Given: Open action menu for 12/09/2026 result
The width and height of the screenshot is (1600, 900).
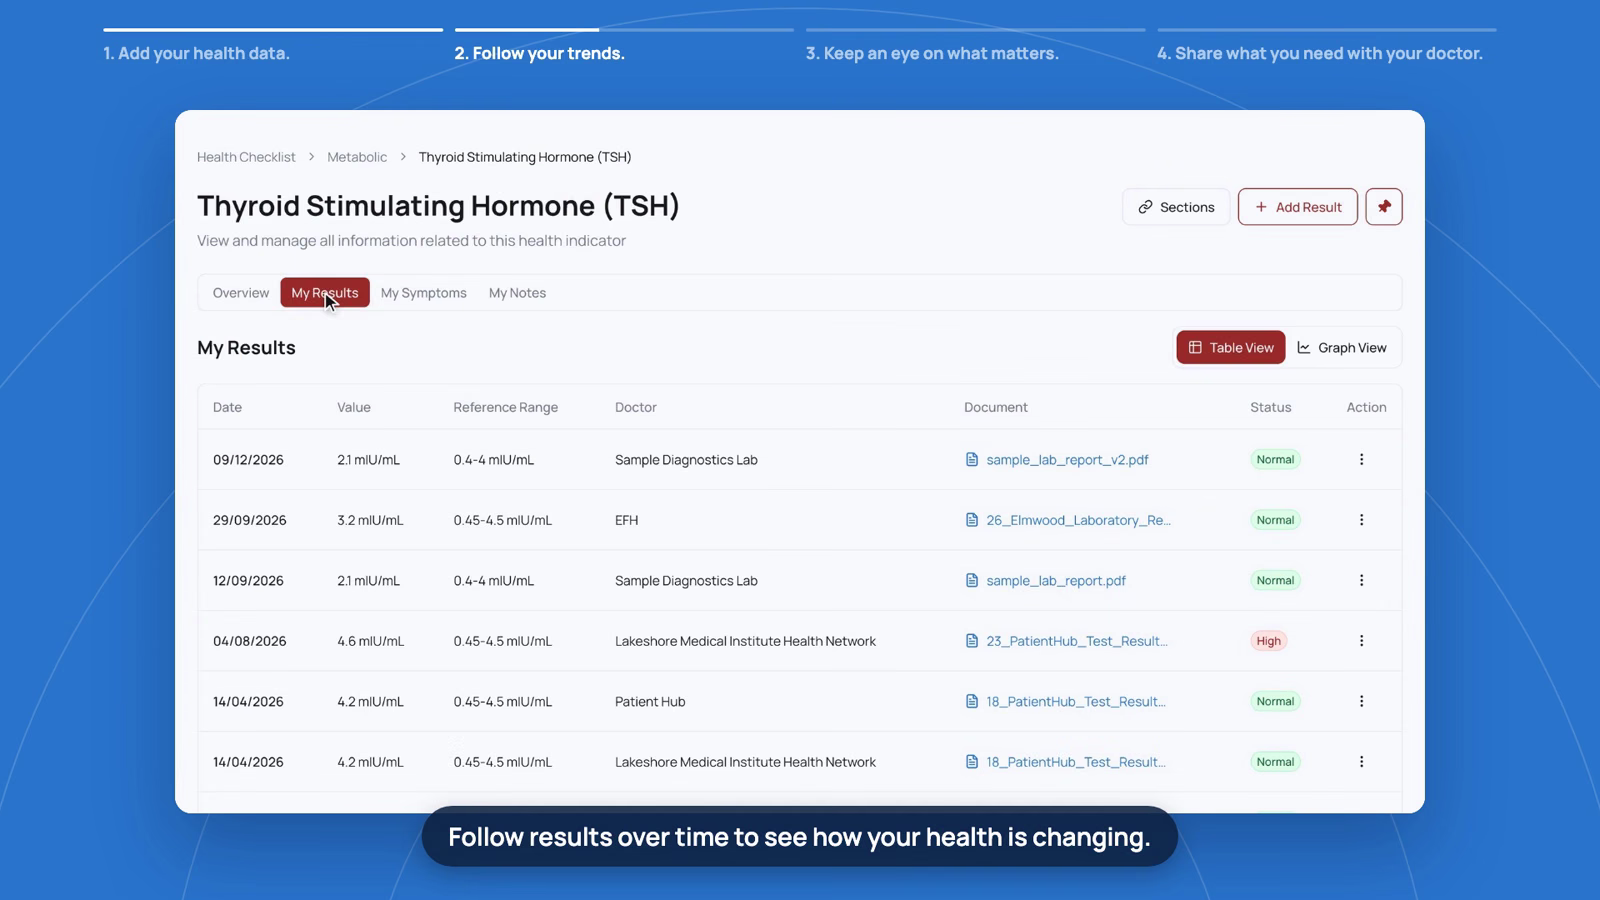Looking at the screenshot, I should tap(1361, 581).
